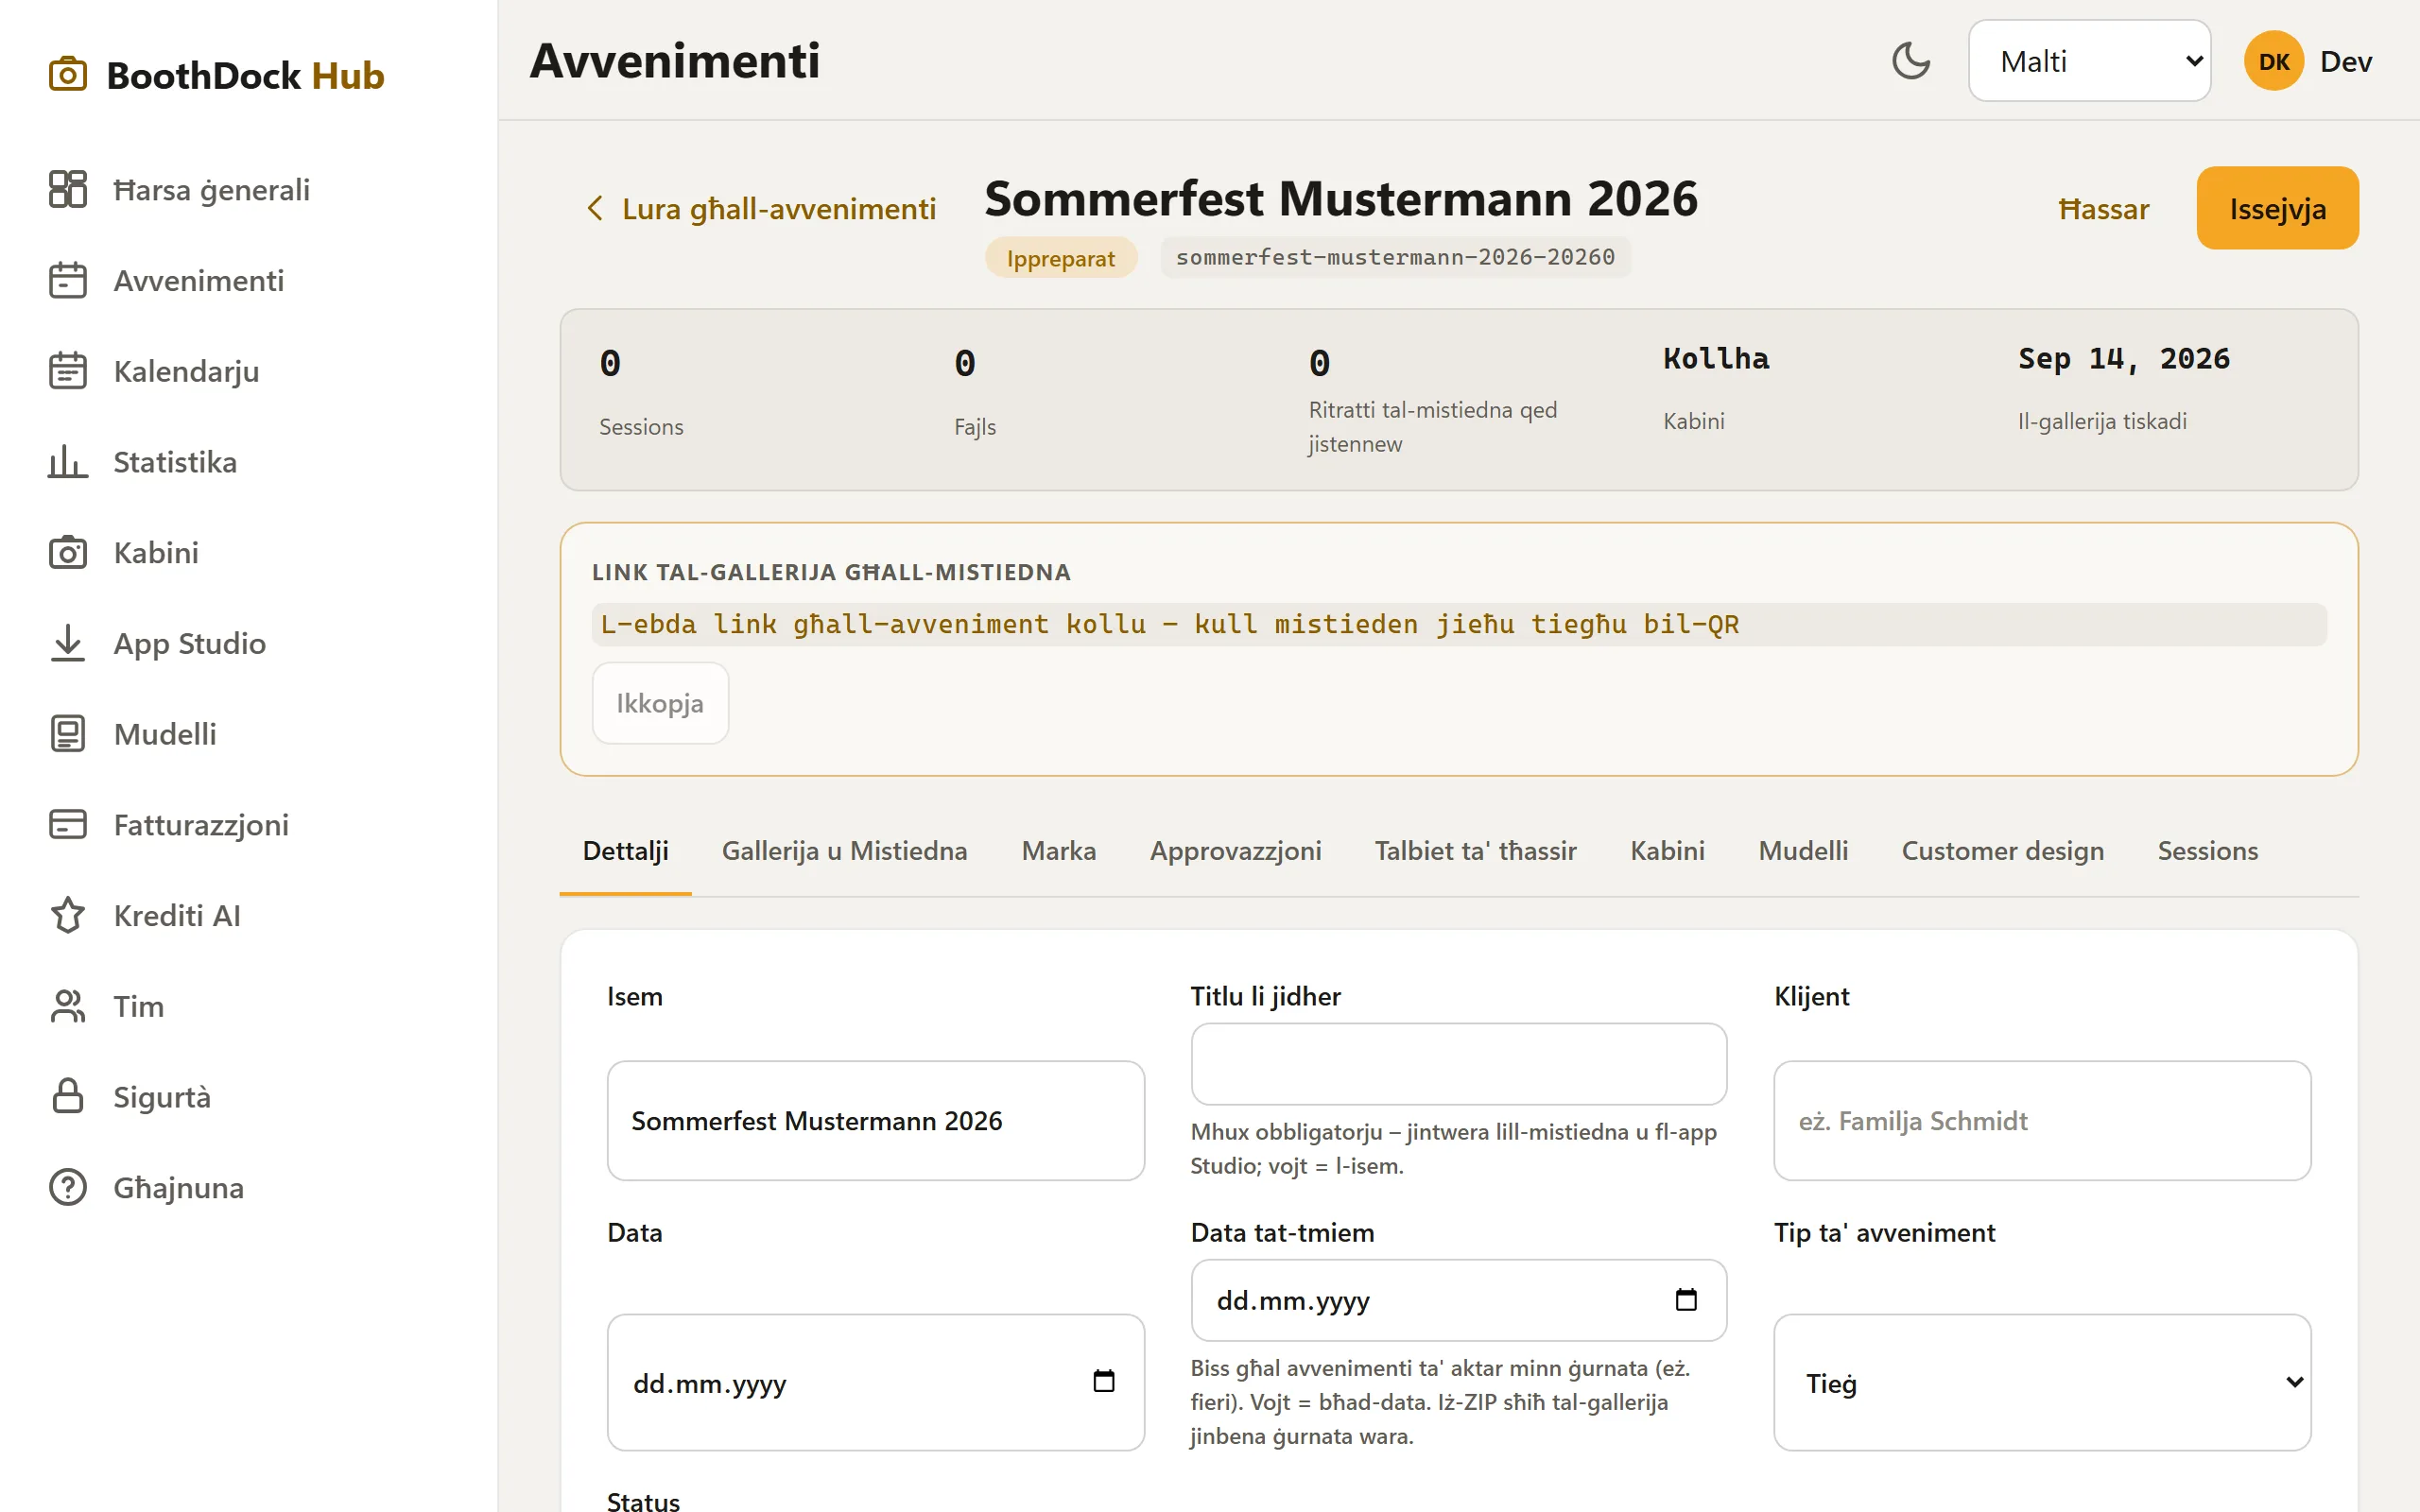Click the Issejvja save button

pyautogui.click(x=2277, y=208)
